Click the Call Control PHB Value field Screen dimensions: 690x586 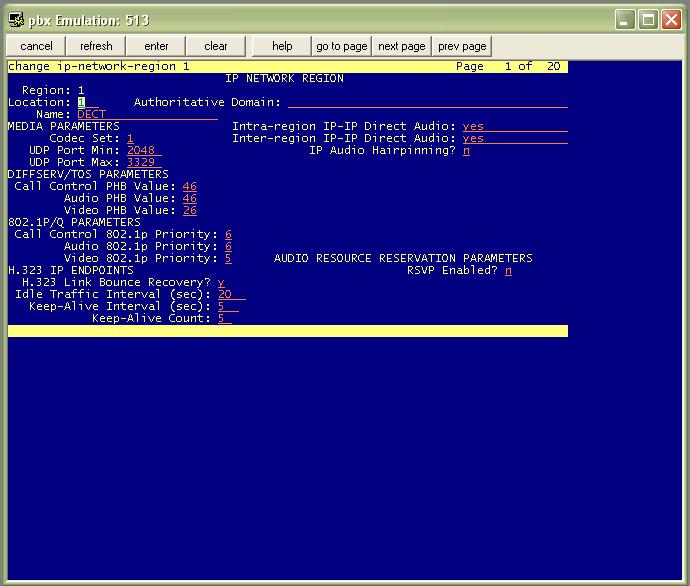[x=190, y=187]
